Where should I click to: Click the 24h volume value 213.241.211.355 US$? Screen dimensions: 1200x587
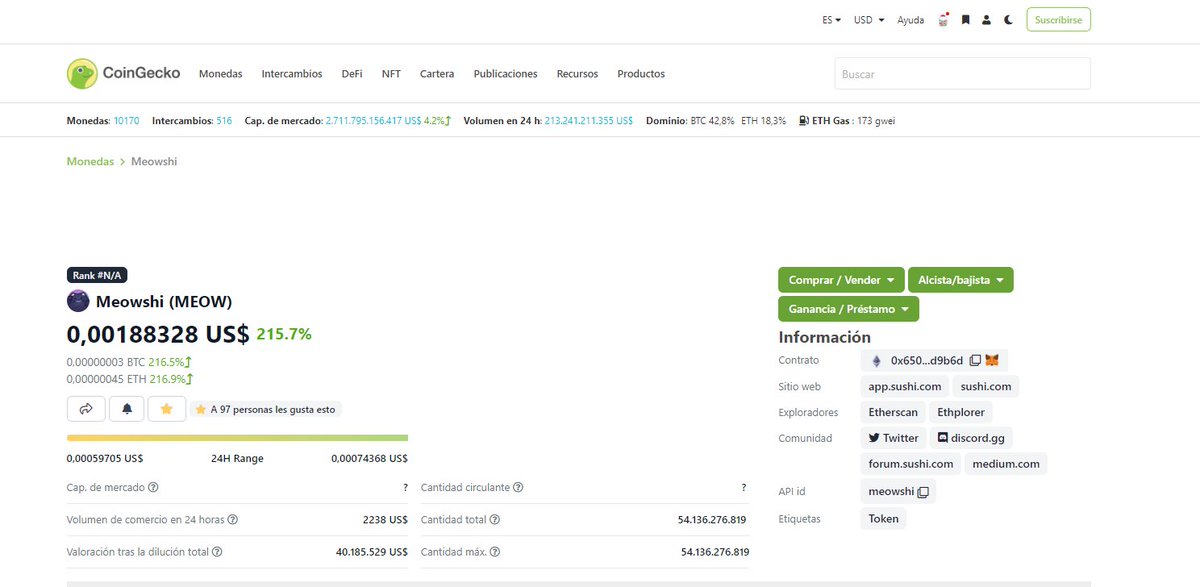coord(589,121)
